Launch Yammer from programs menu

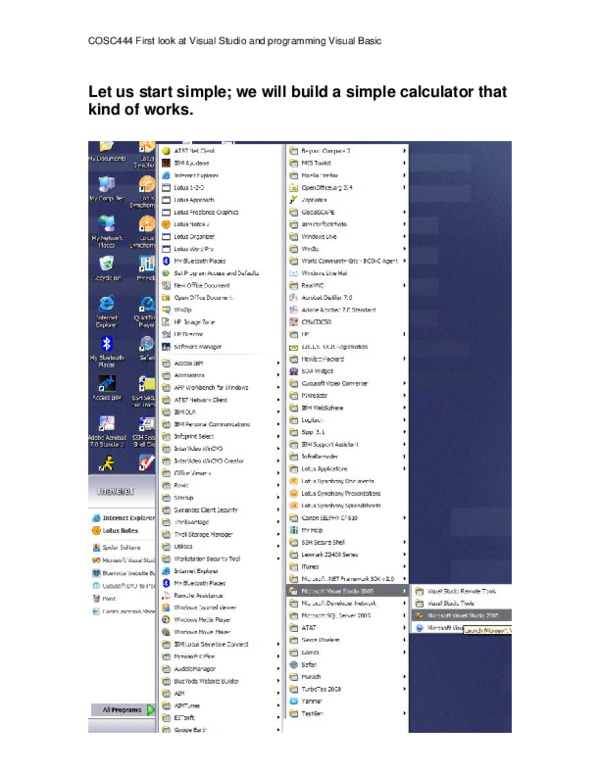(306, 701)
